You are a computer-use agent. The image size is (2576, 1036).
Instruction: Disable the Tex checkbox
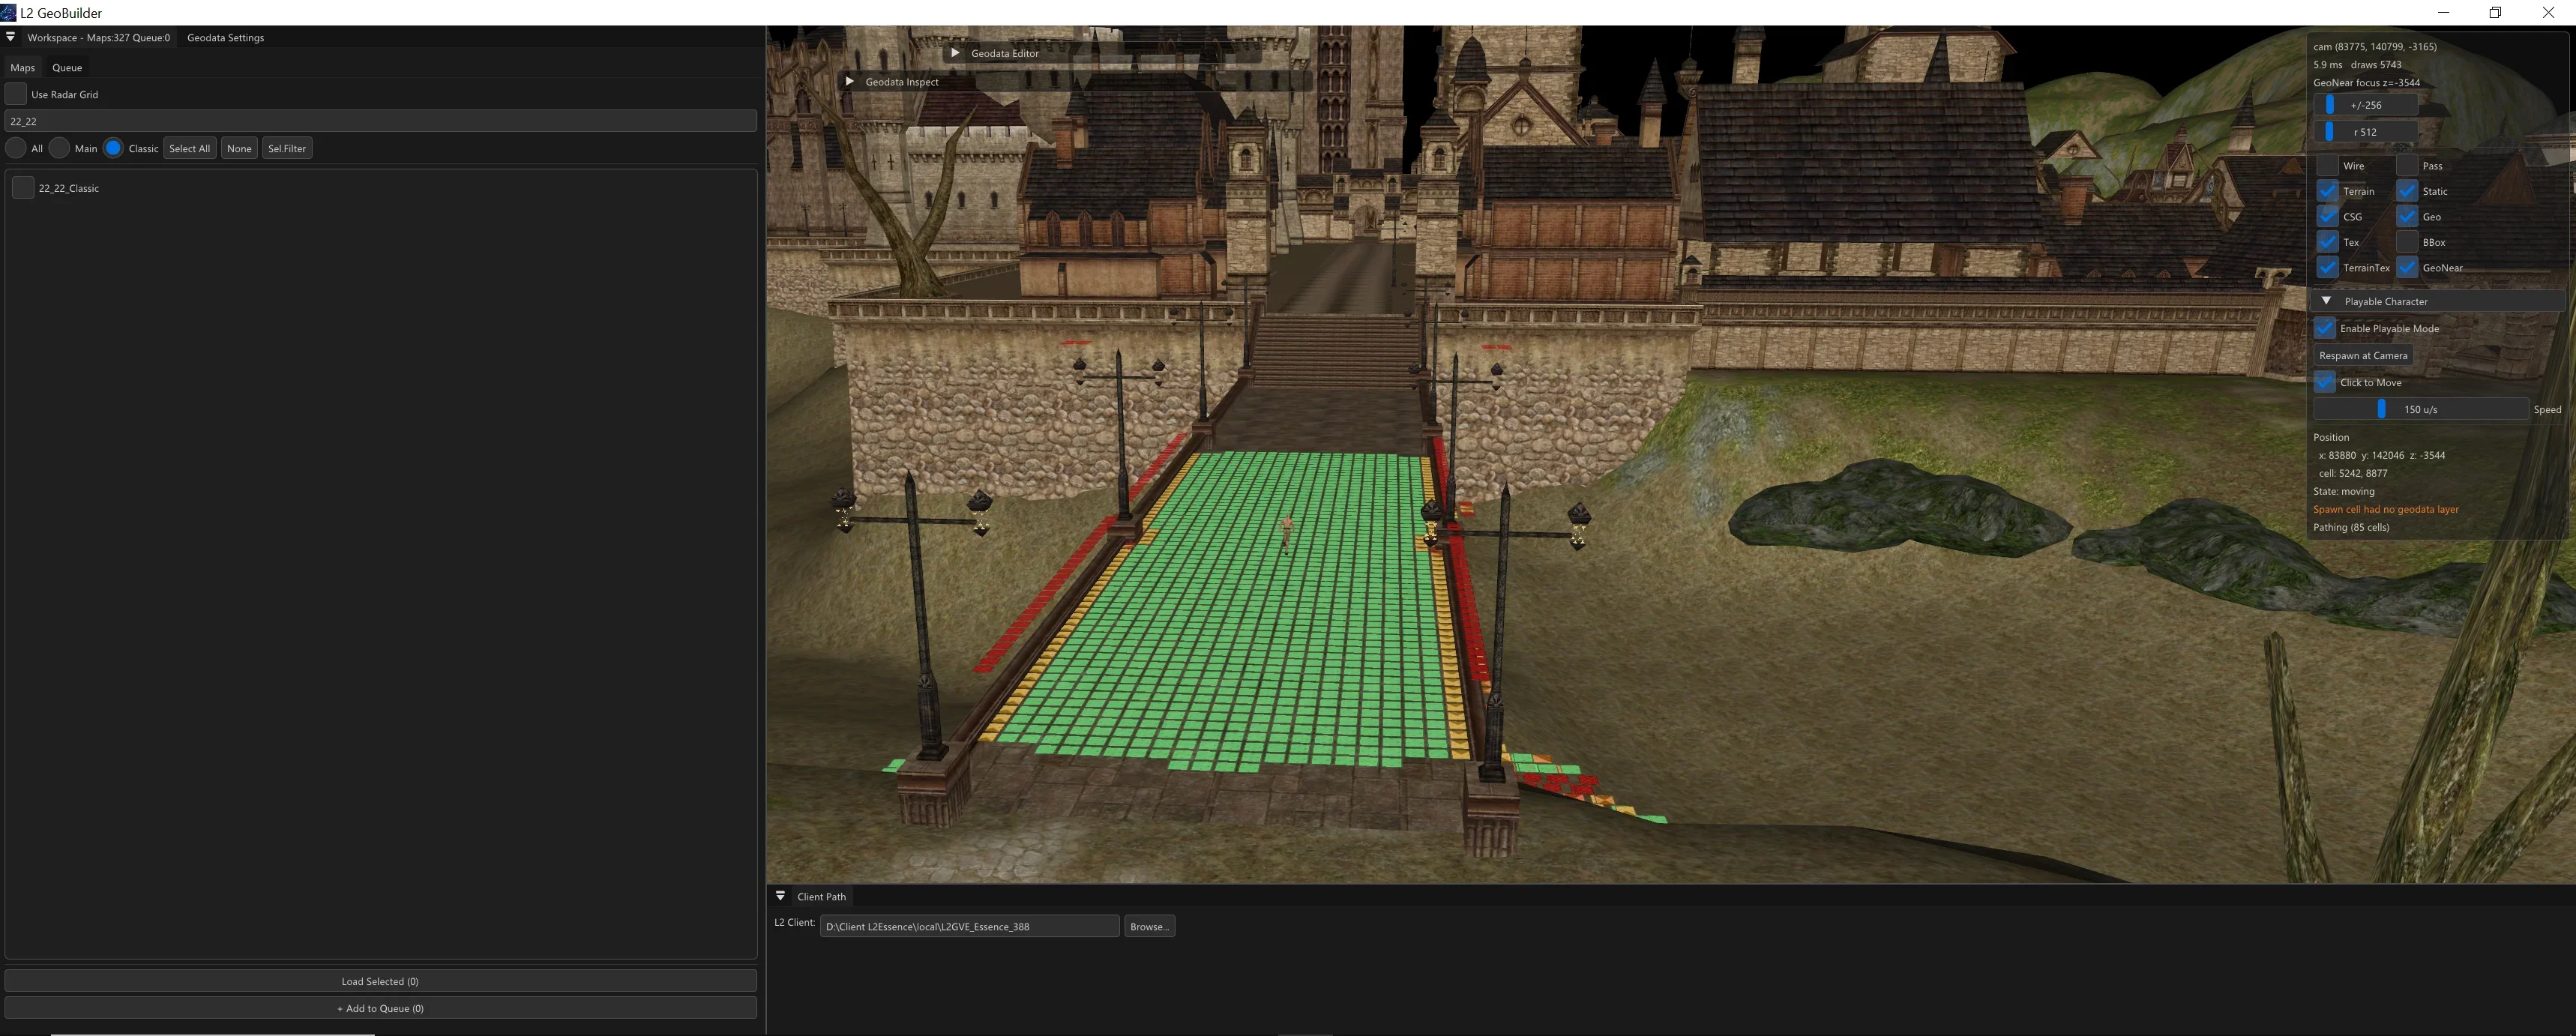coord(2327,242)
